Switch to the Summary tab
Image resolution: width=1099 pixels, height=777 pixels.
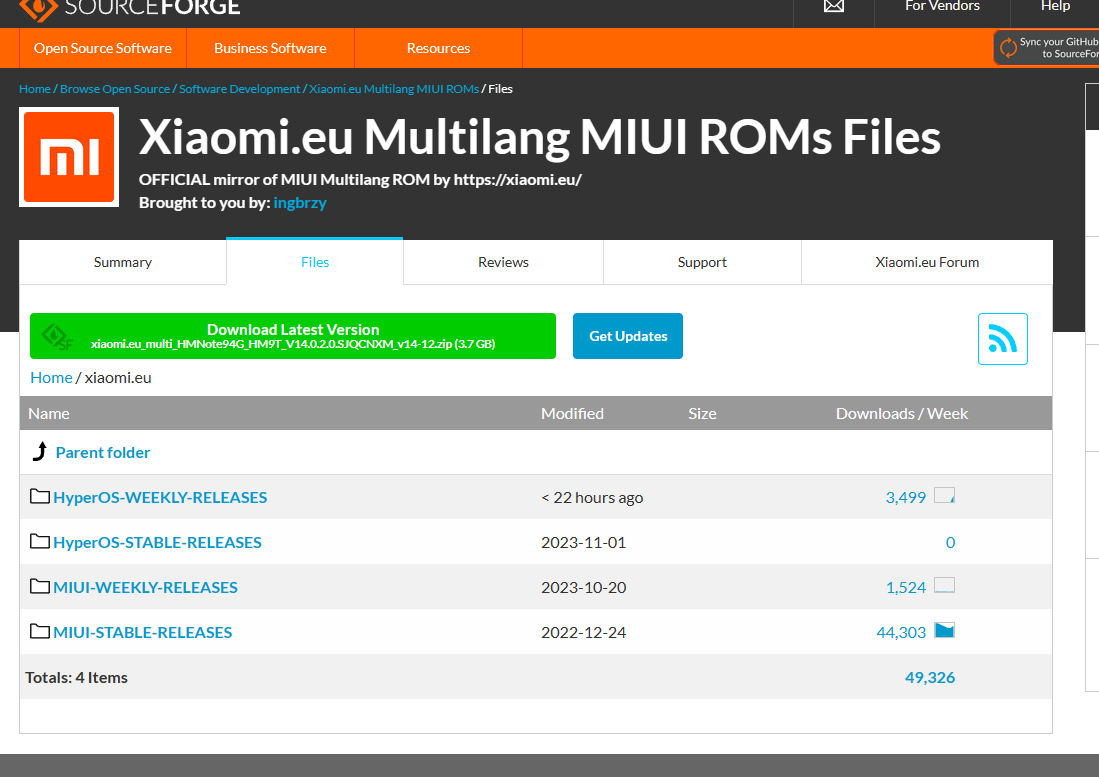point(122,261)
